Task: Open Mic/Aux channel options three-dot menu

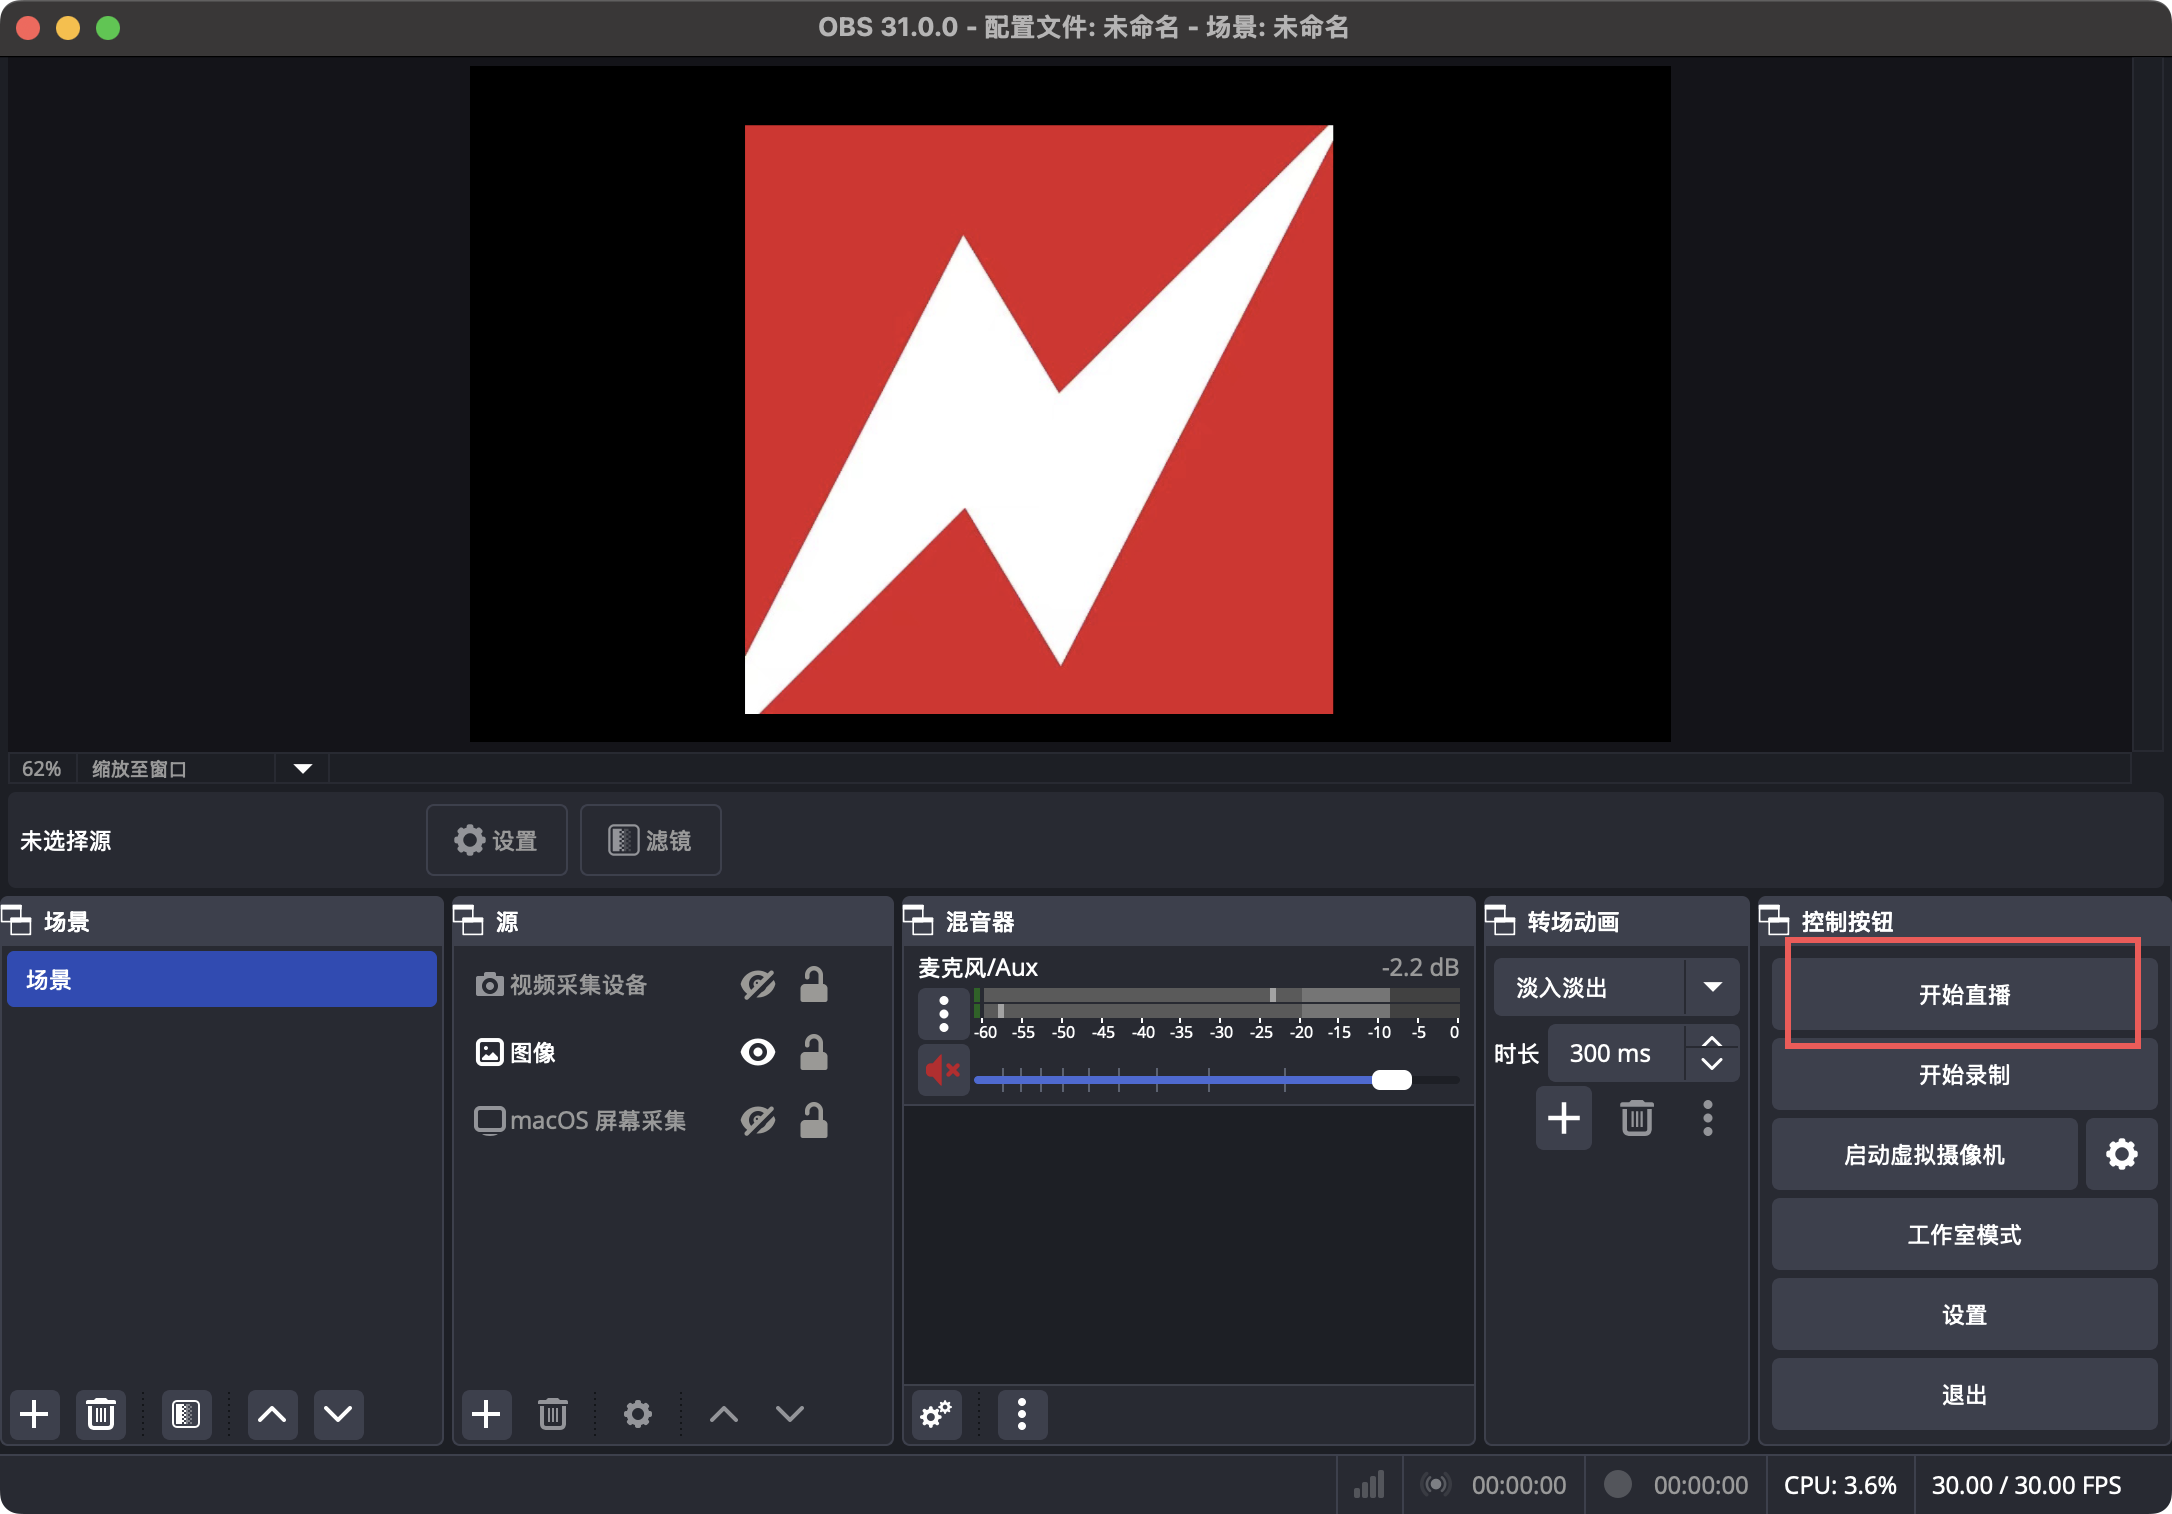Action: [x=943, y=1014]
